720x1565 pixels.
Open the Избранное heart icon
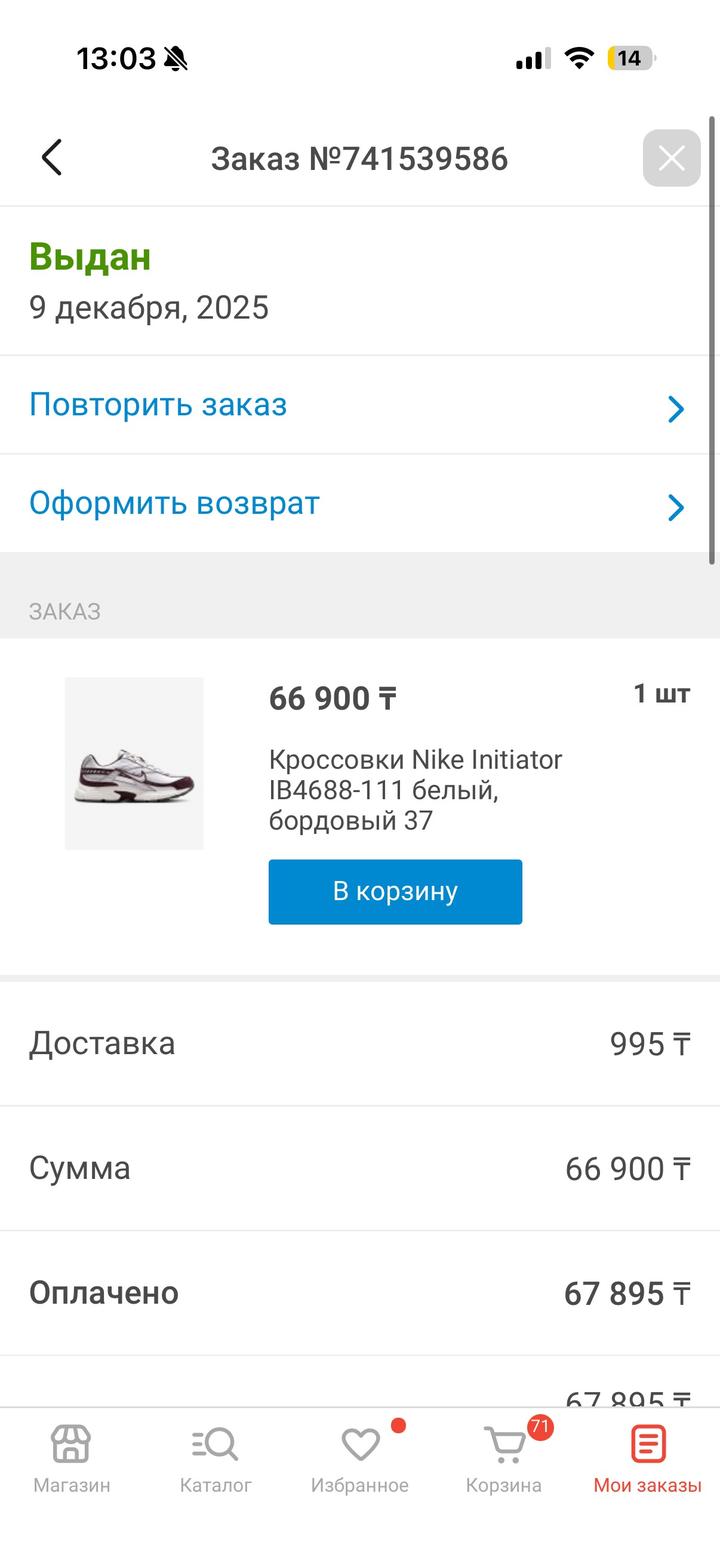pyautogui.click(x=360, y=1445)
